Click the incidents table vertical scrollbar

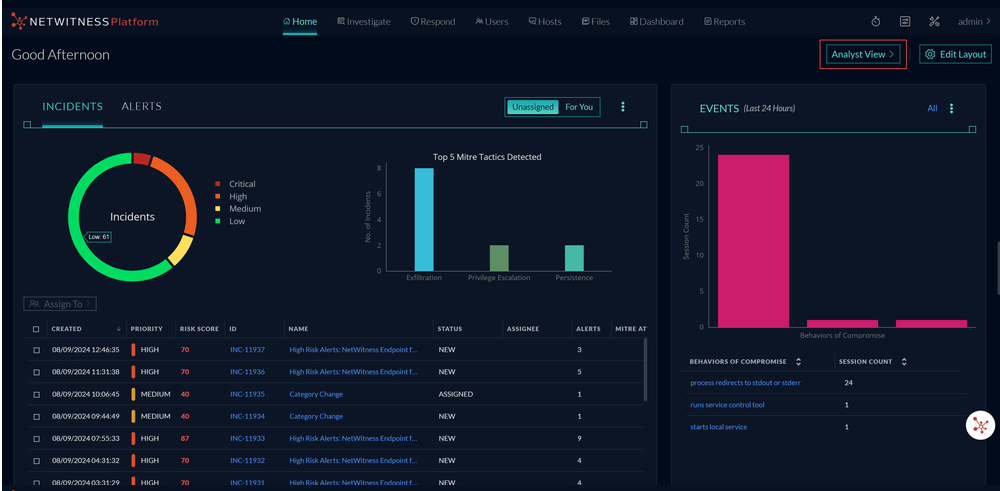(645, 370)
